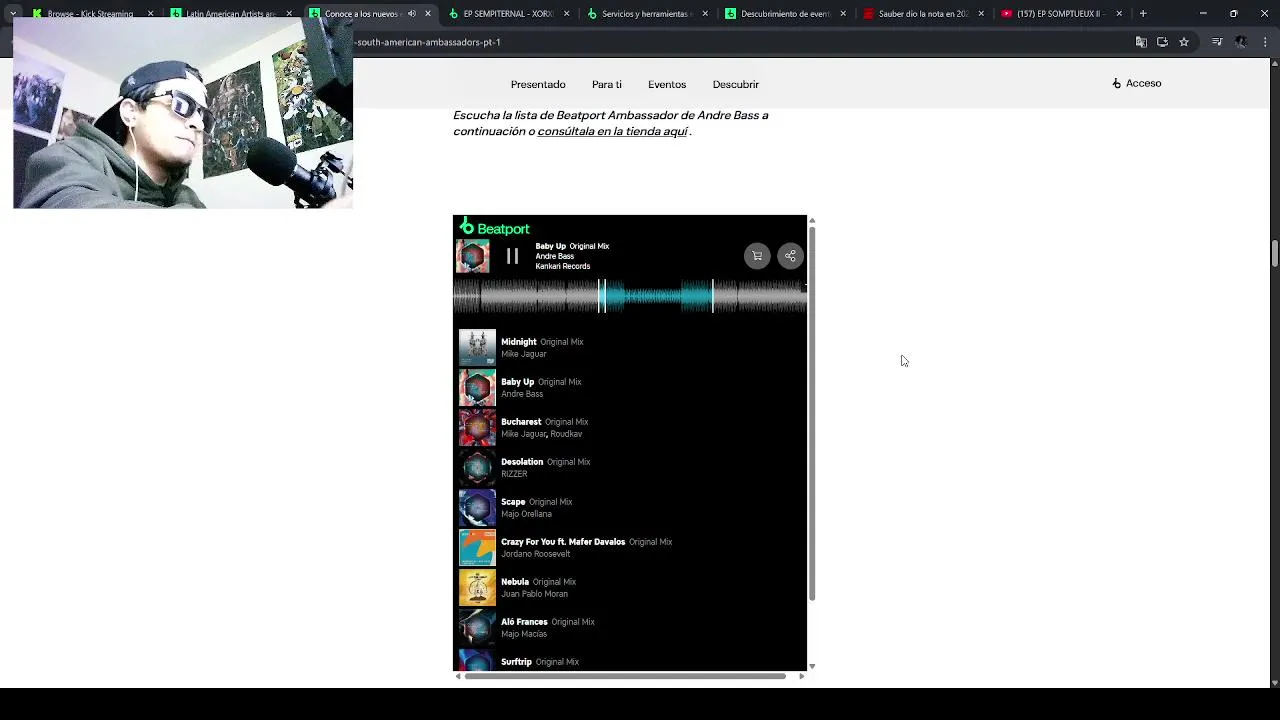1280x720 pixels.
Task: Open the Eventos menu item
Action: [x=667, y=84]
